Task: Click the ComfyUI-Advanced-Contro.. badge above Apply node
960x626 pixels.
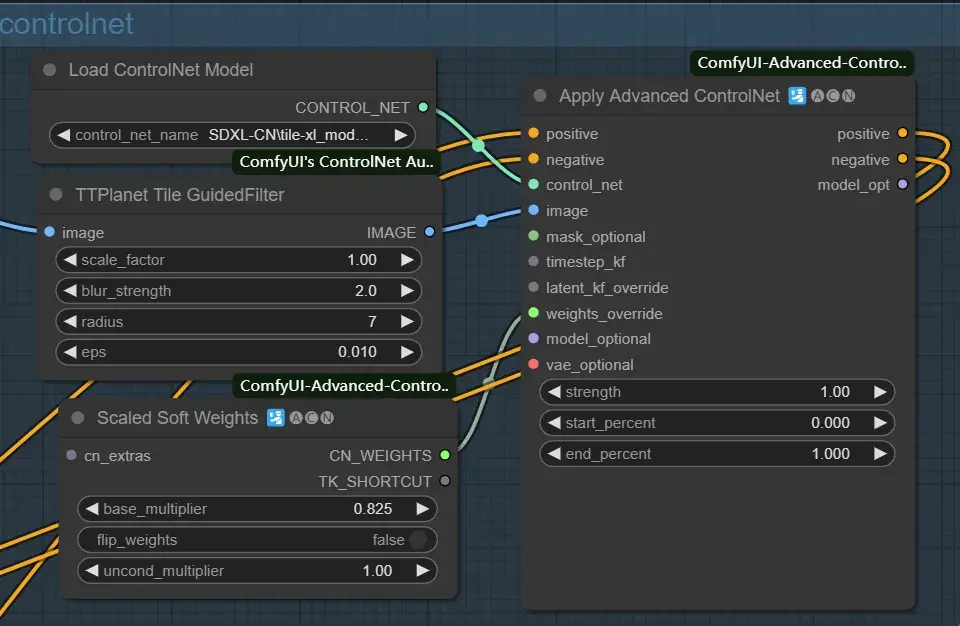Action: [802, 63]
